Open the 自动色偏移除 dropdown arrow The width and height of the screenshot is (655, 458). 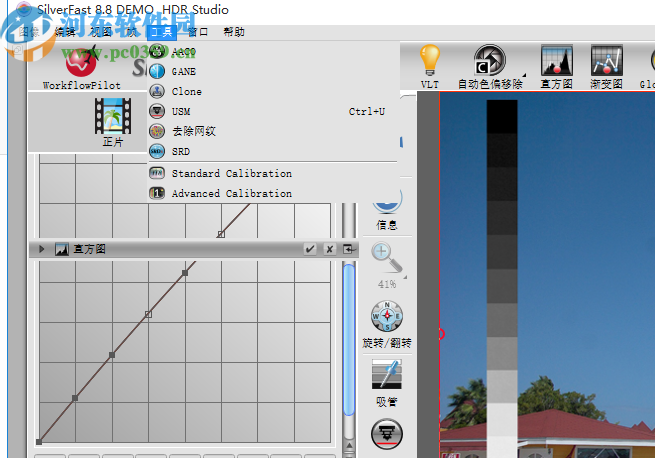(x=524, y=75)
